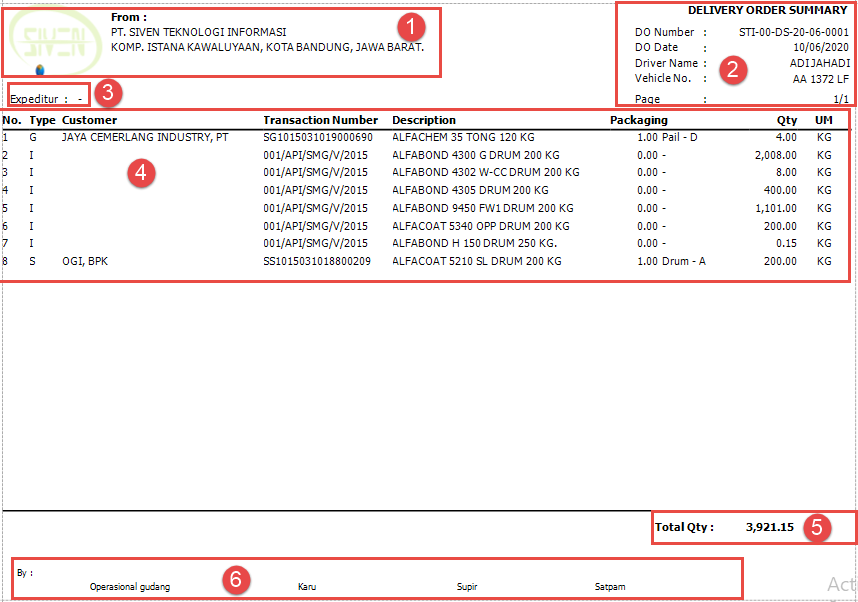Click packaging 1.00 Drum - A
This screenshot has height=602, width=858.
(671, 261)
